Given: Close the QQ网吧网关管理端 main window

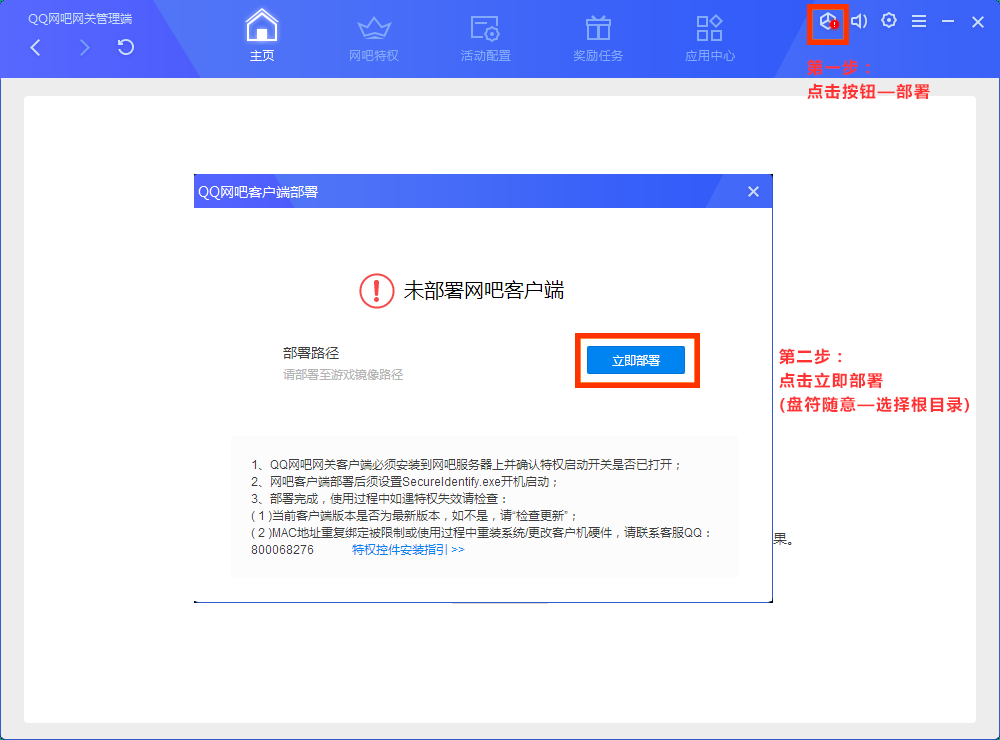Looking at the screenshot, I should [x=978, y=22].
